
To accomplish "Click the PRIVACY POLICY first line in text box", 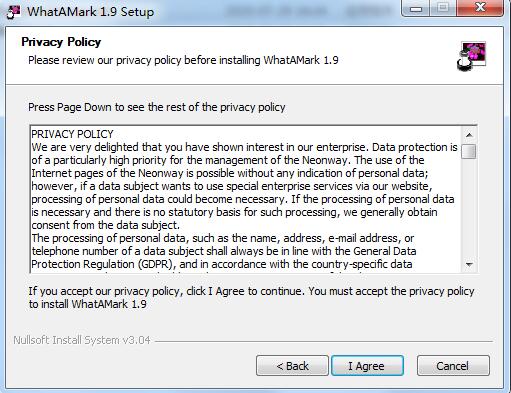I will 72,134.
